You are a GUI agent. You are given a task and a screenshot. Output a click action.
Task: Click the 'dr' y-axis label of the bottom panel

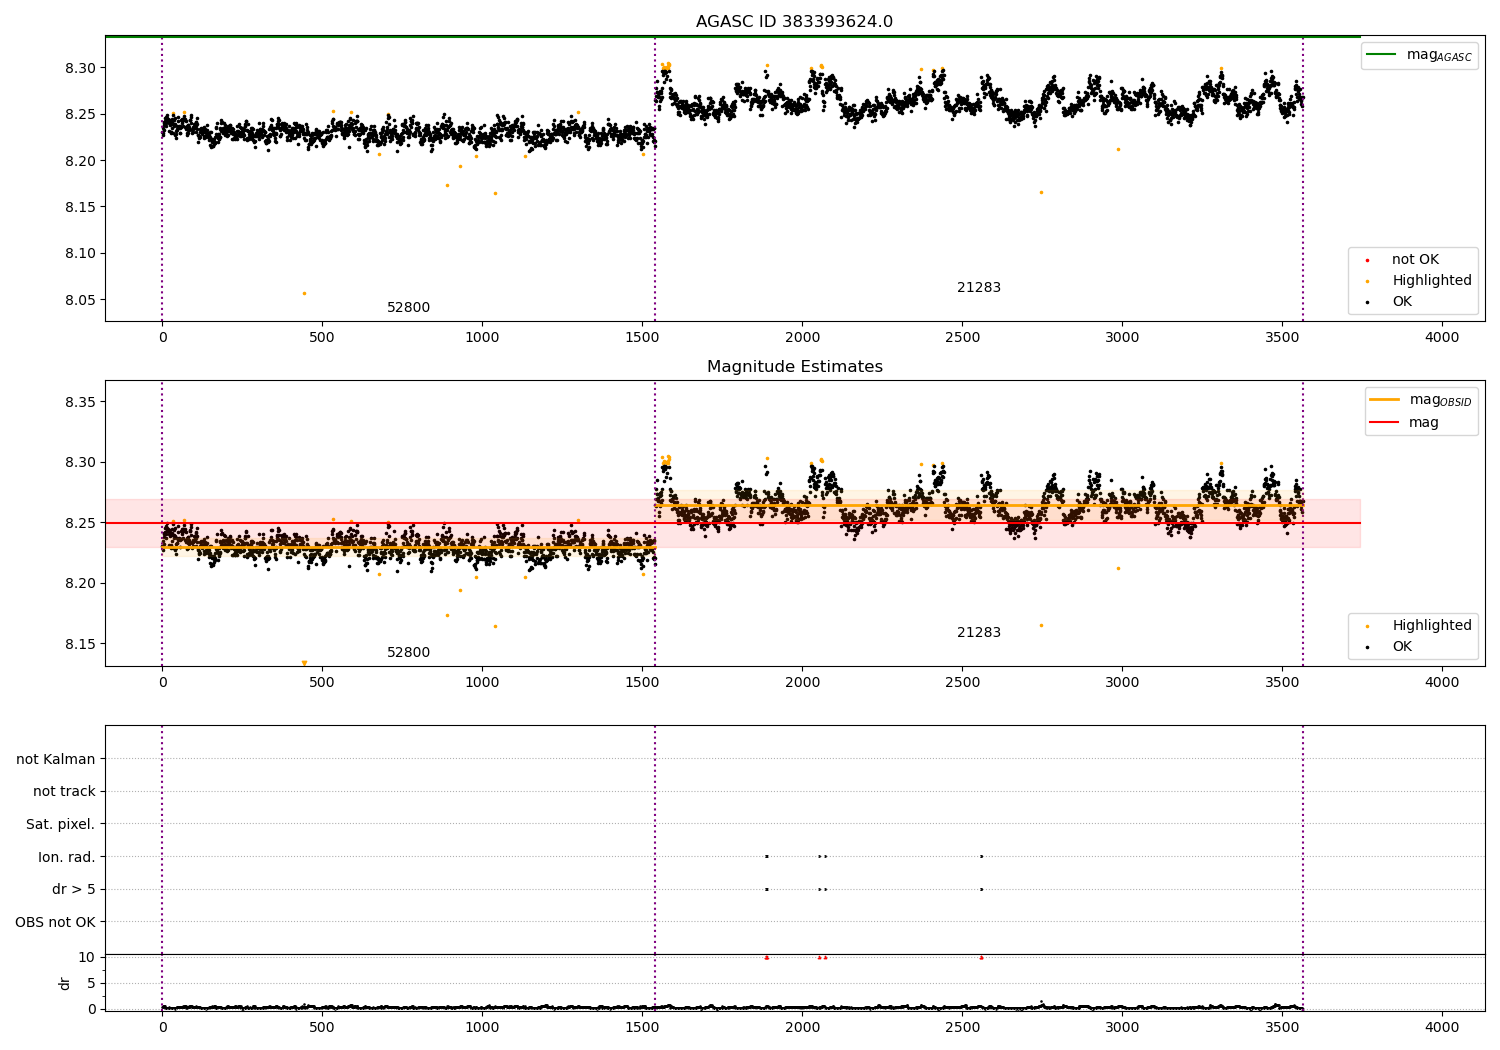coord(65,984)
